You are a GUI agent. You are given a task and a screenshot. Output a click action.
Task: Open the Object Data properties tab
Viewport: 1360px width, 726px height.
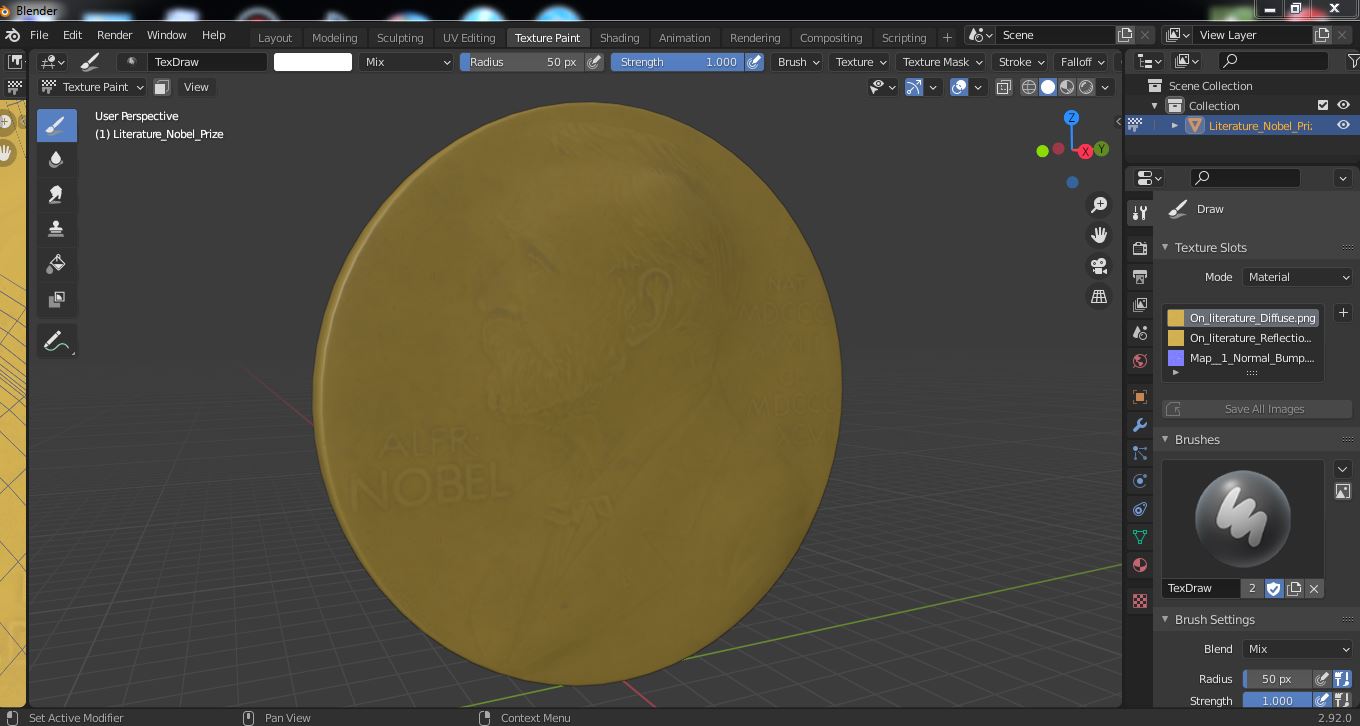click(1139, 537)
